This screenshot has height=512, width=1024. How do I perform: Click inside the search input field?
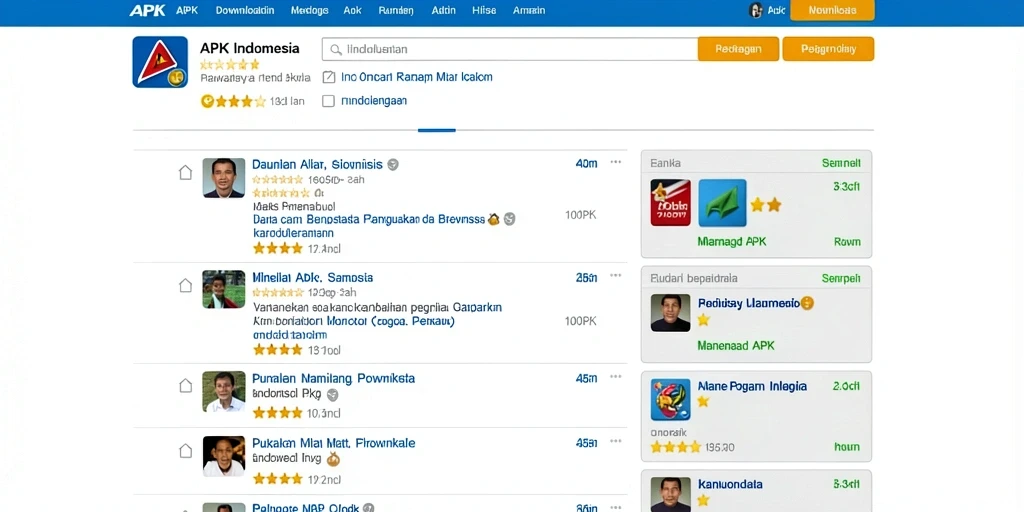tap(510, 49)
